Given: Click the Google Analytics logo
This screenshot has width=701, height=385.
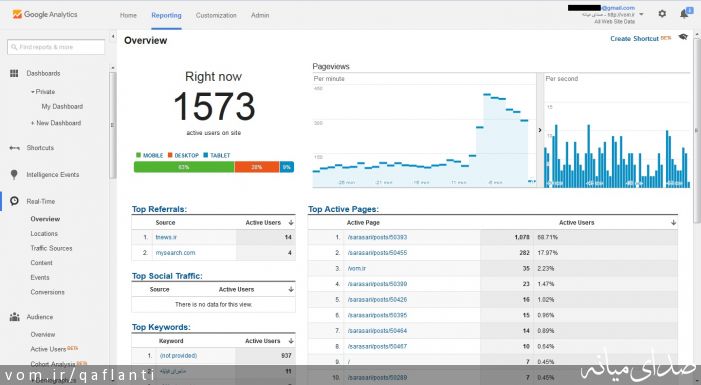Looking at the screenshot, I should point(45,15).
